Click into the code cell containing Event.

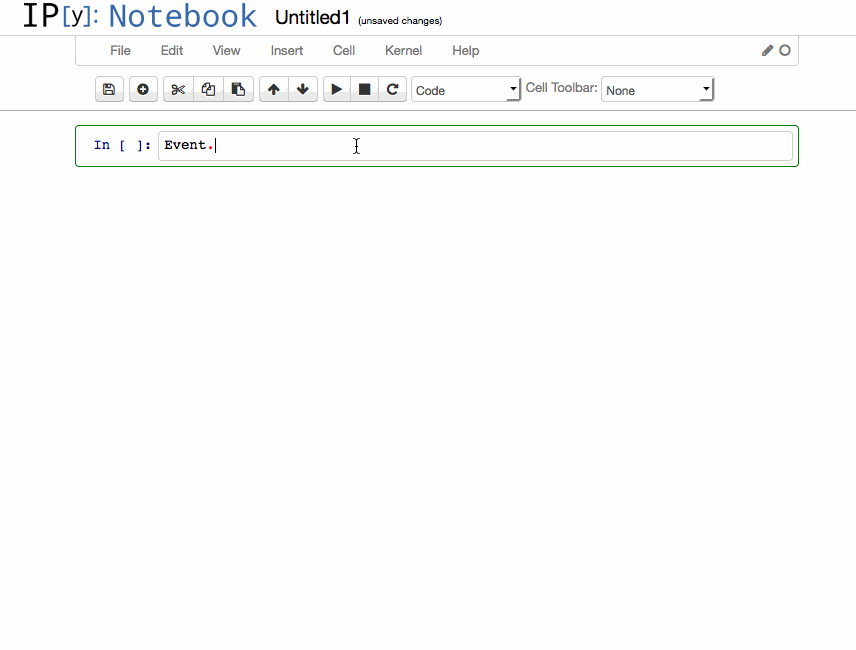(x=475, y=146)
